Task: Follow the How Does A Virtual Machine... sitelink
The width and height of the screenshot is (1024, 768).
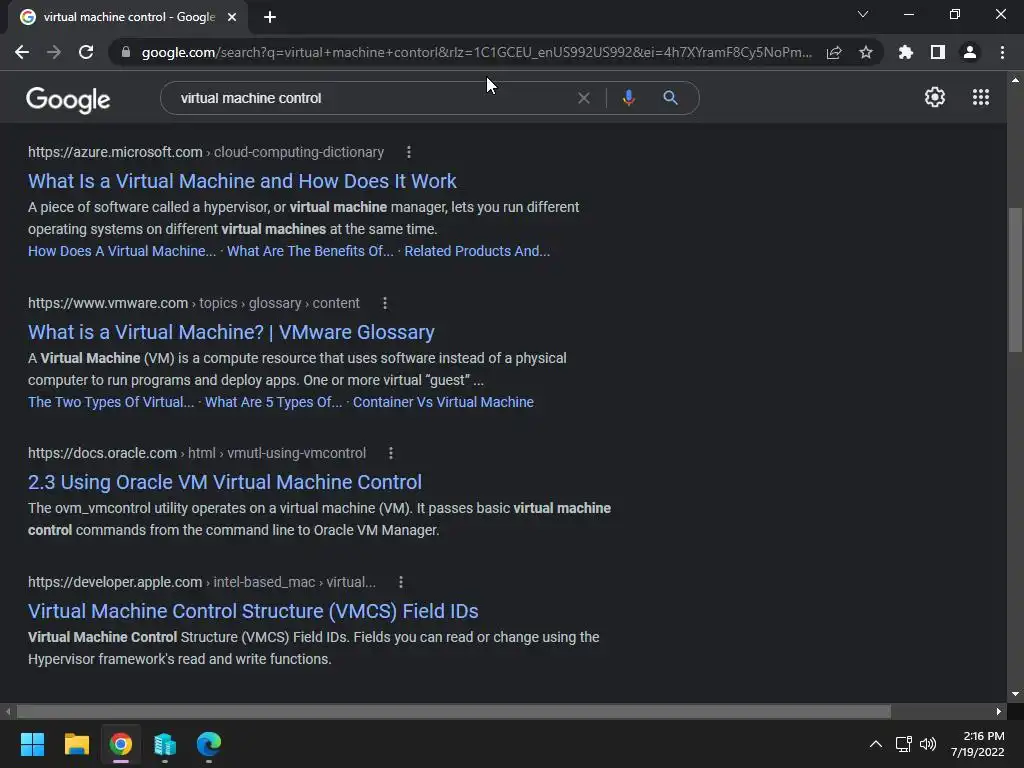Action: coord(122,251)
